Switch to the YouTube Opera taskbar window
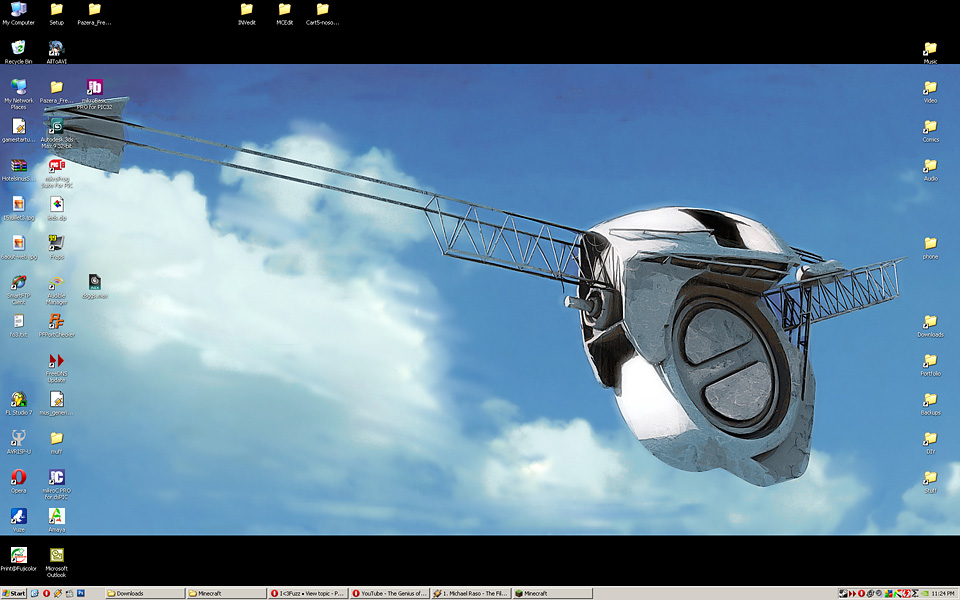960x600 pixels. 389,593
